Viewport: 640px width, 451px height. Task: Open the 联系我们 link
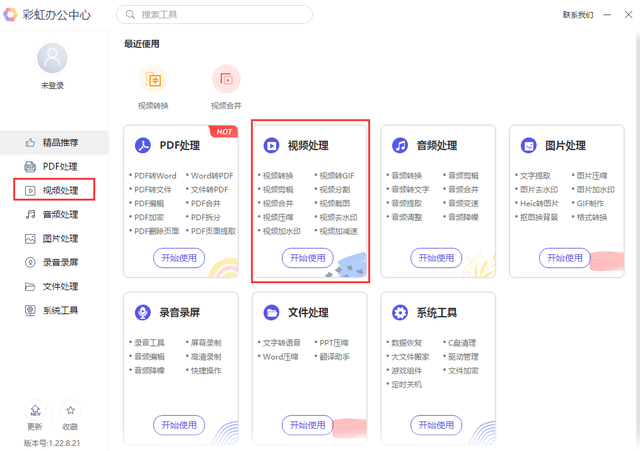(578, 15)
